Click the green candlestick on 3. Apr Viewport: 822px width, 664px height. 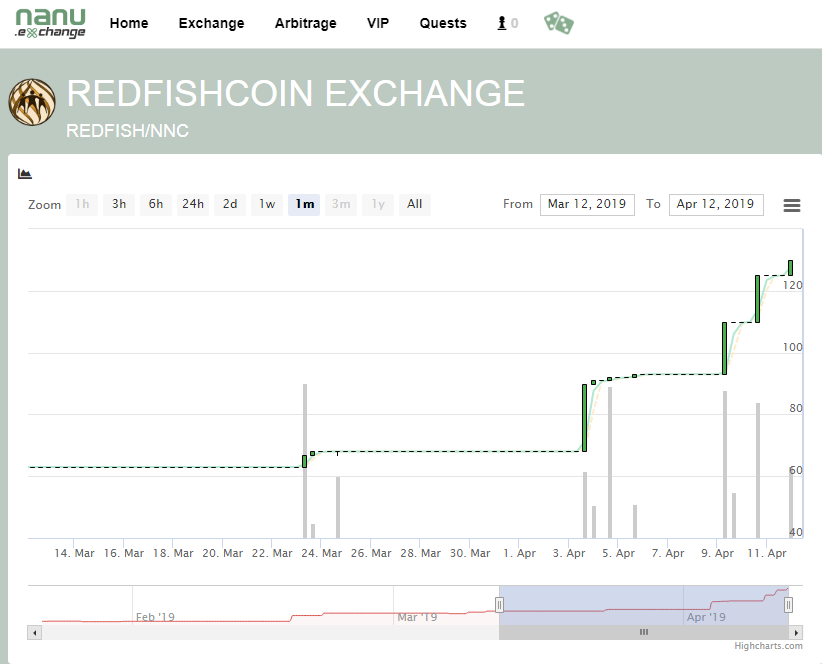585,418
